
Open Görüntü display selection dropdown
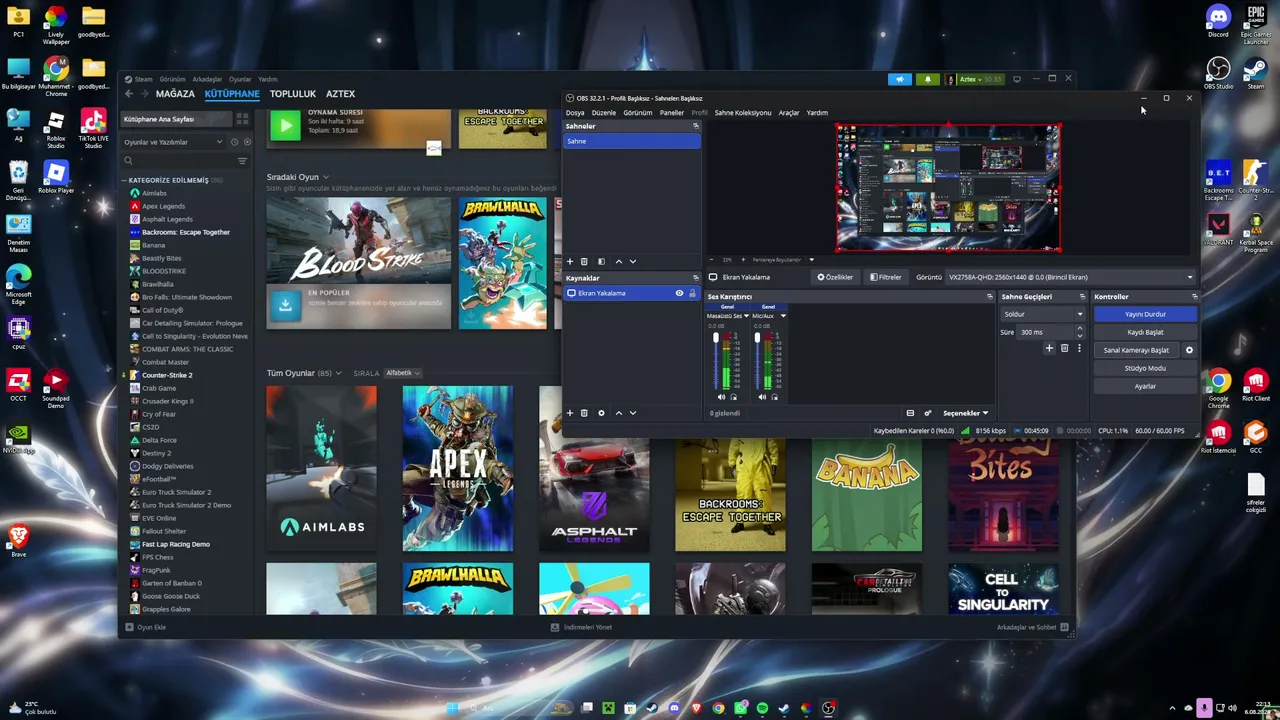click(x=1071, y=277)
